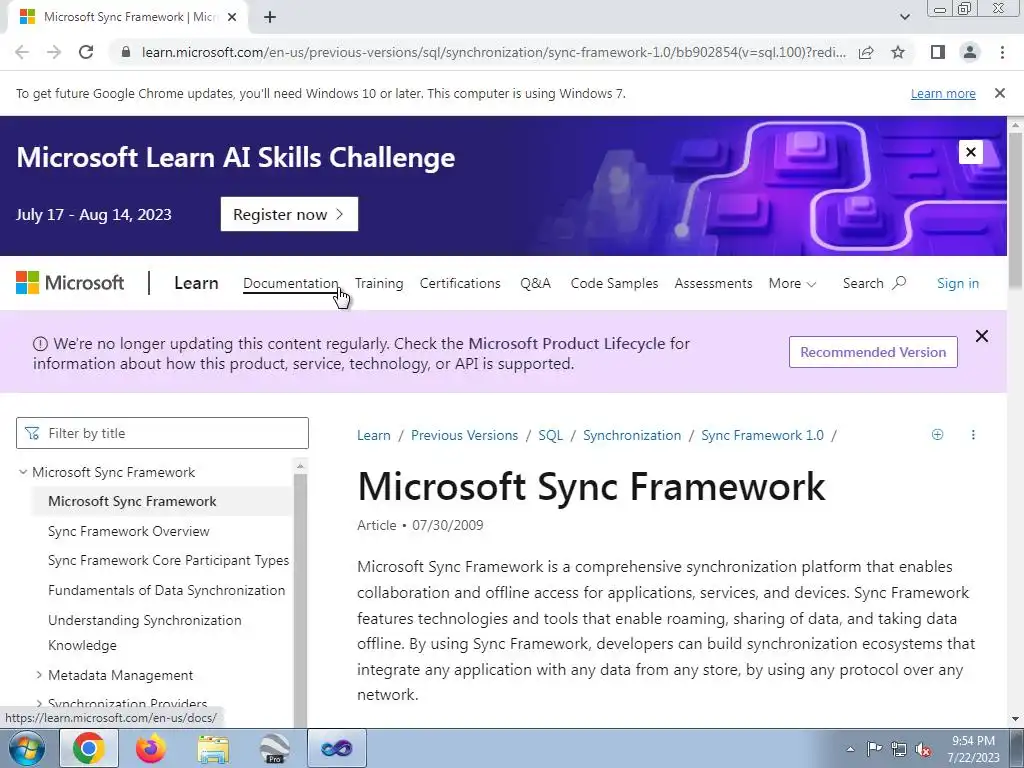Follow the Microsoft Product Lifecycle link
1024x768 pixels.
[567, 344]
